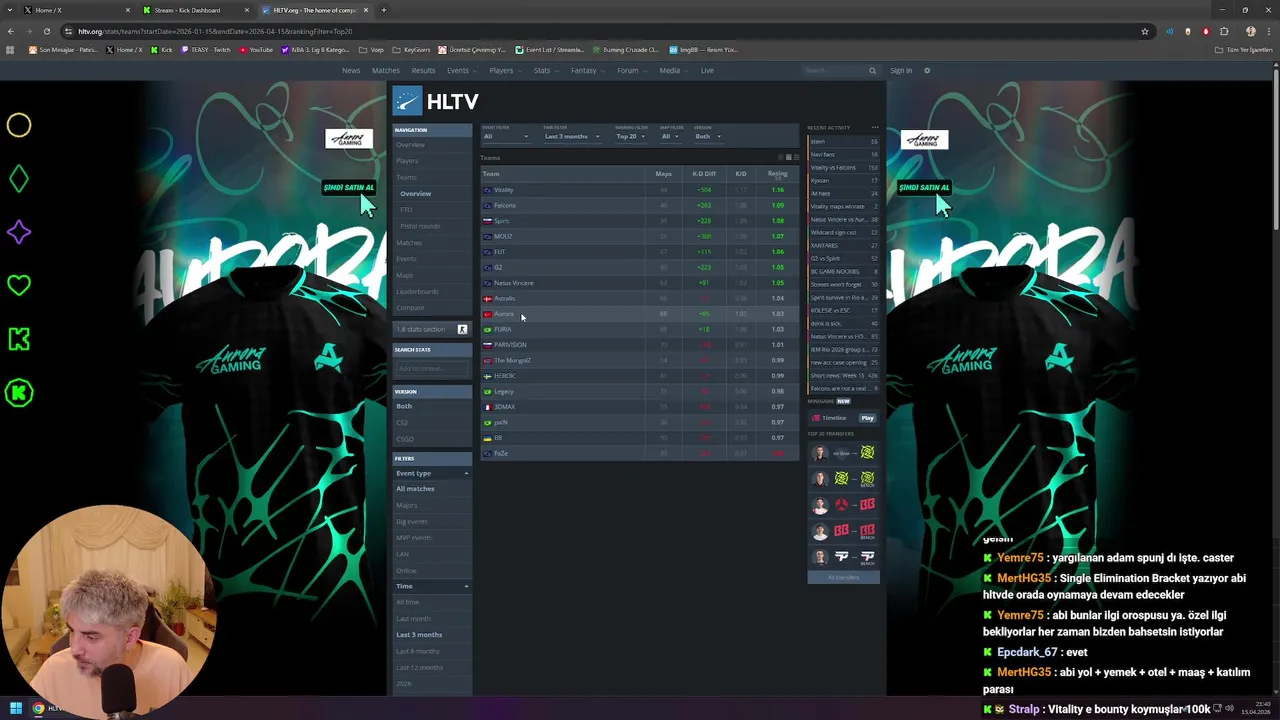Screen dimensions: 1280x720
Task: Select version CS2 in the sidebar
Action: tap(403, 422)
